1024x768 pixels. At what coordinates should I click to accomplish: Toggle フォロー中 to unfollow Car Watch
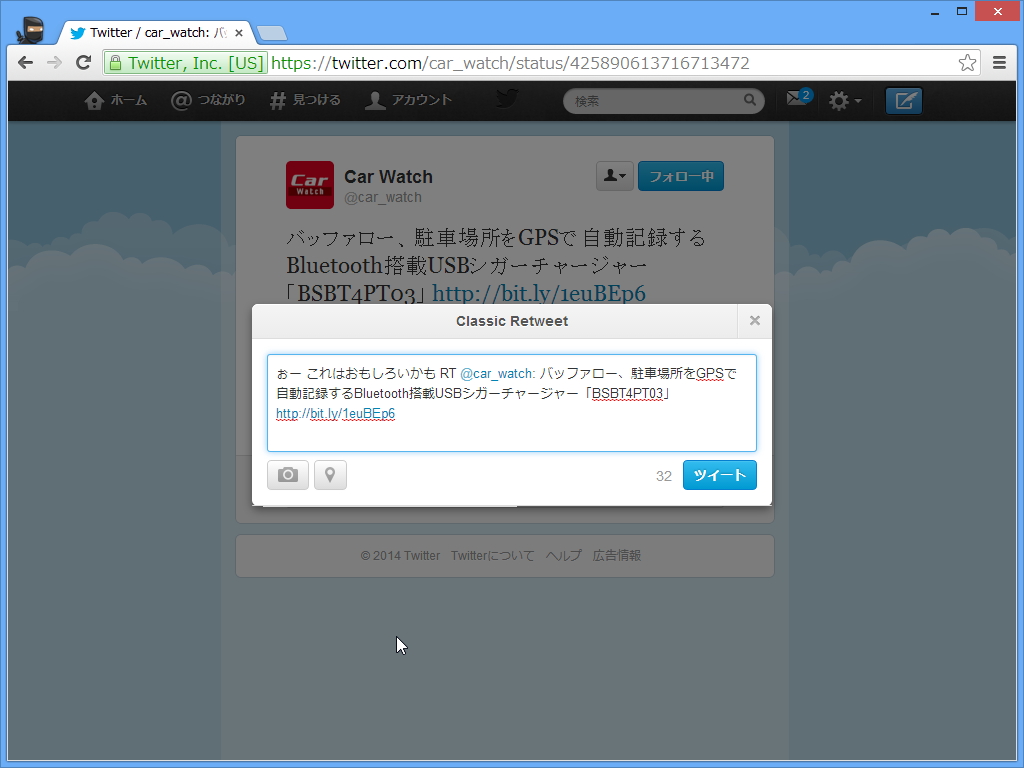click(x=681, y=175)
